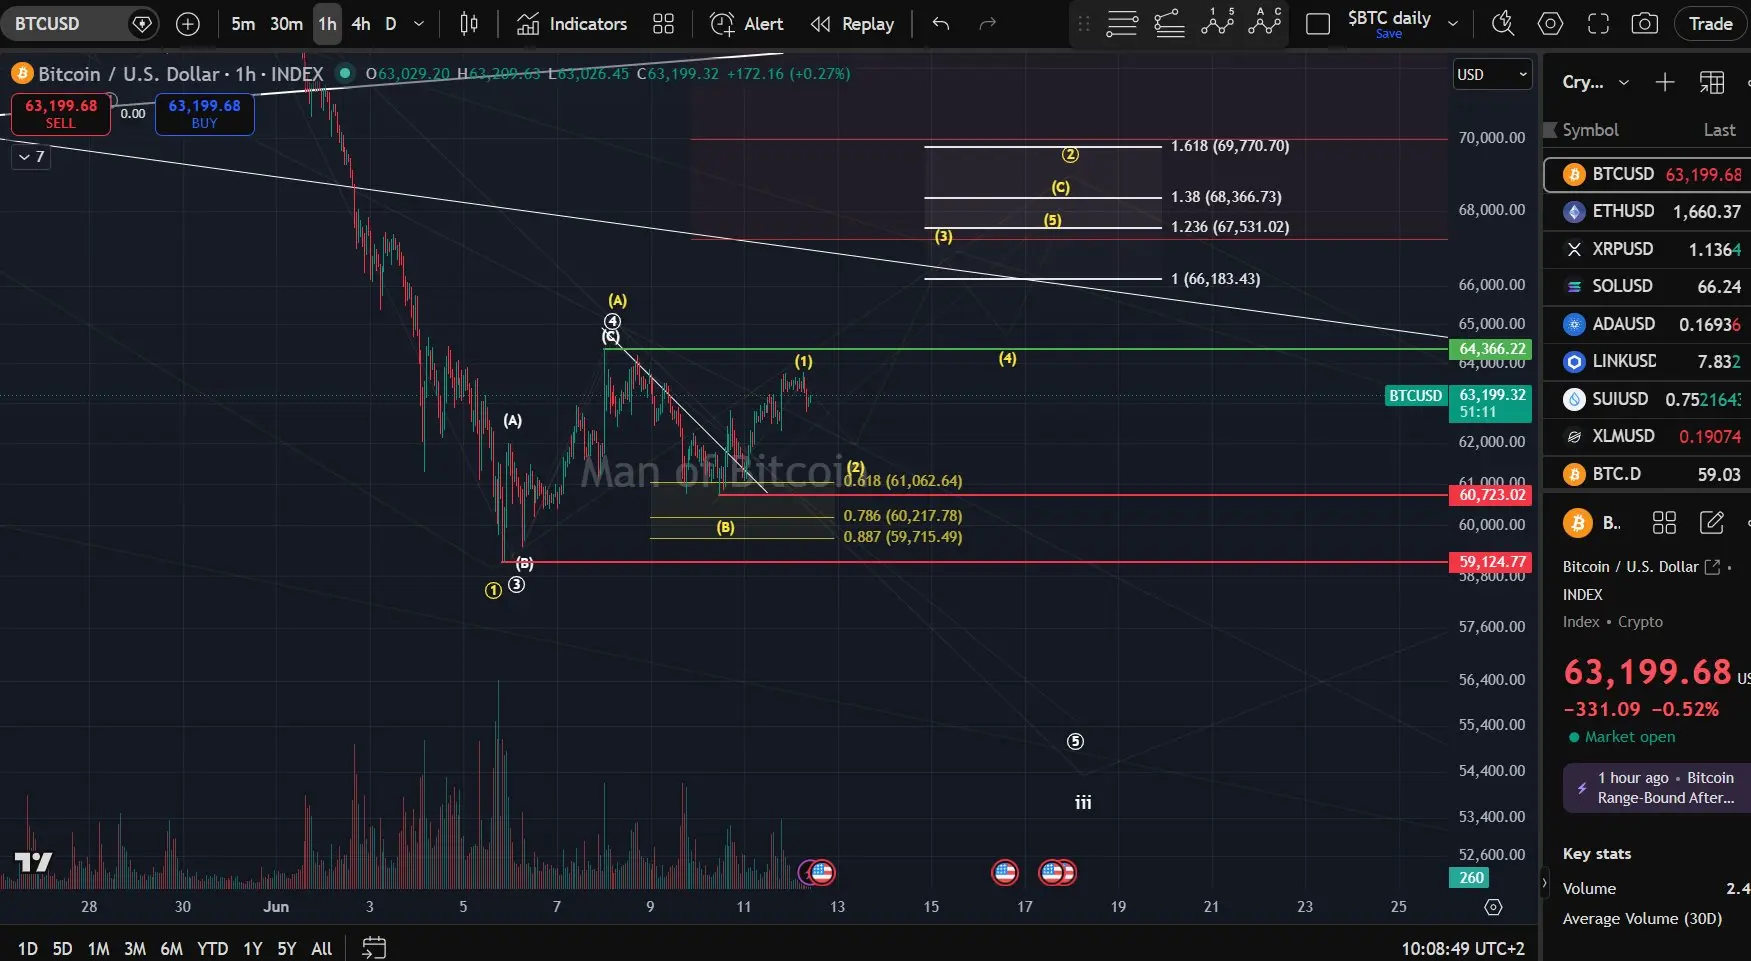1751x961 pixels.
Task: Set chart range to 1D
Action: 28,948
